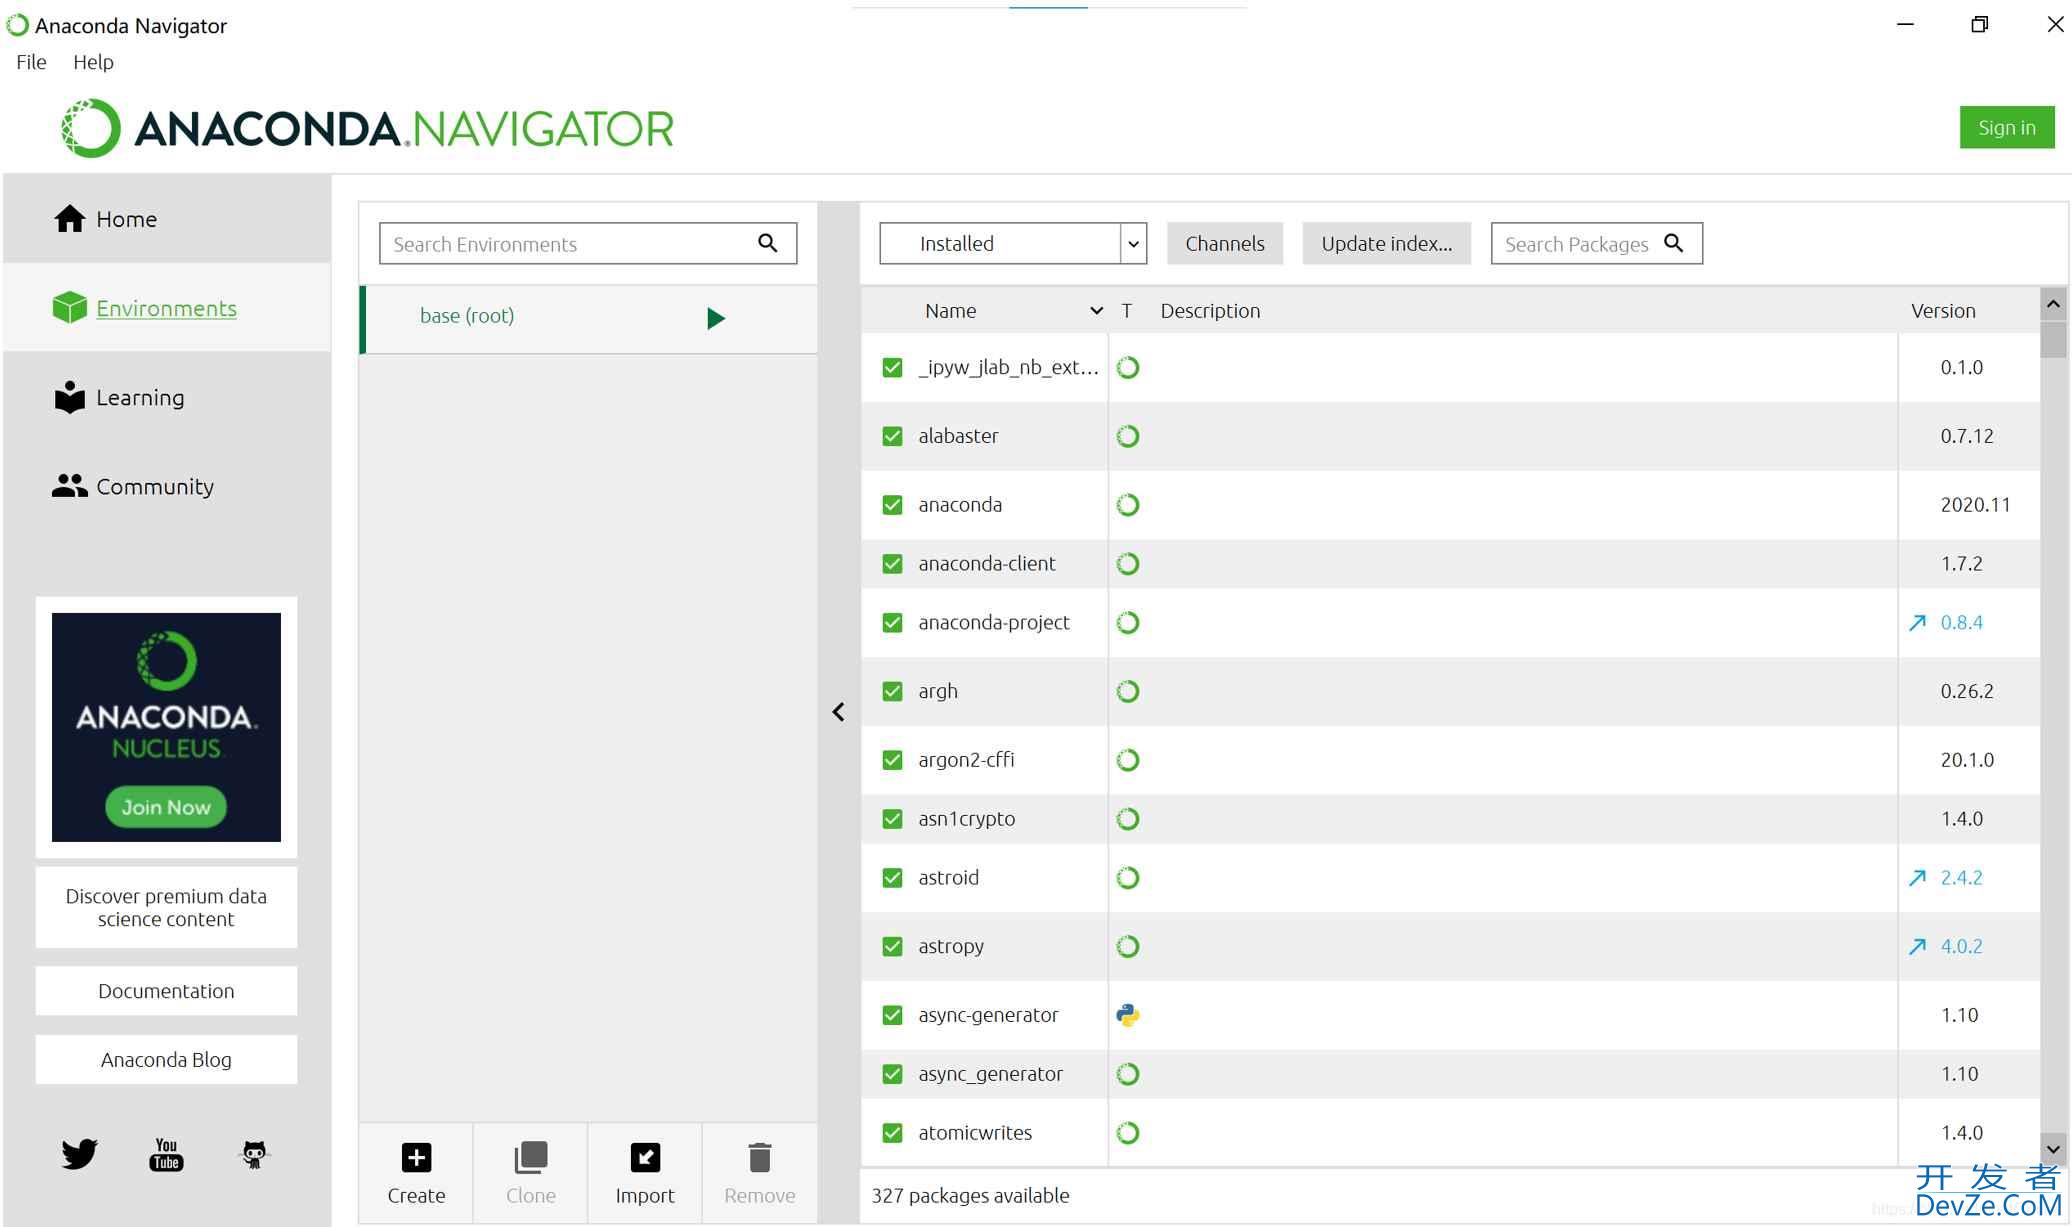
Task: Open the File menu
Action: tap(31, 62)
